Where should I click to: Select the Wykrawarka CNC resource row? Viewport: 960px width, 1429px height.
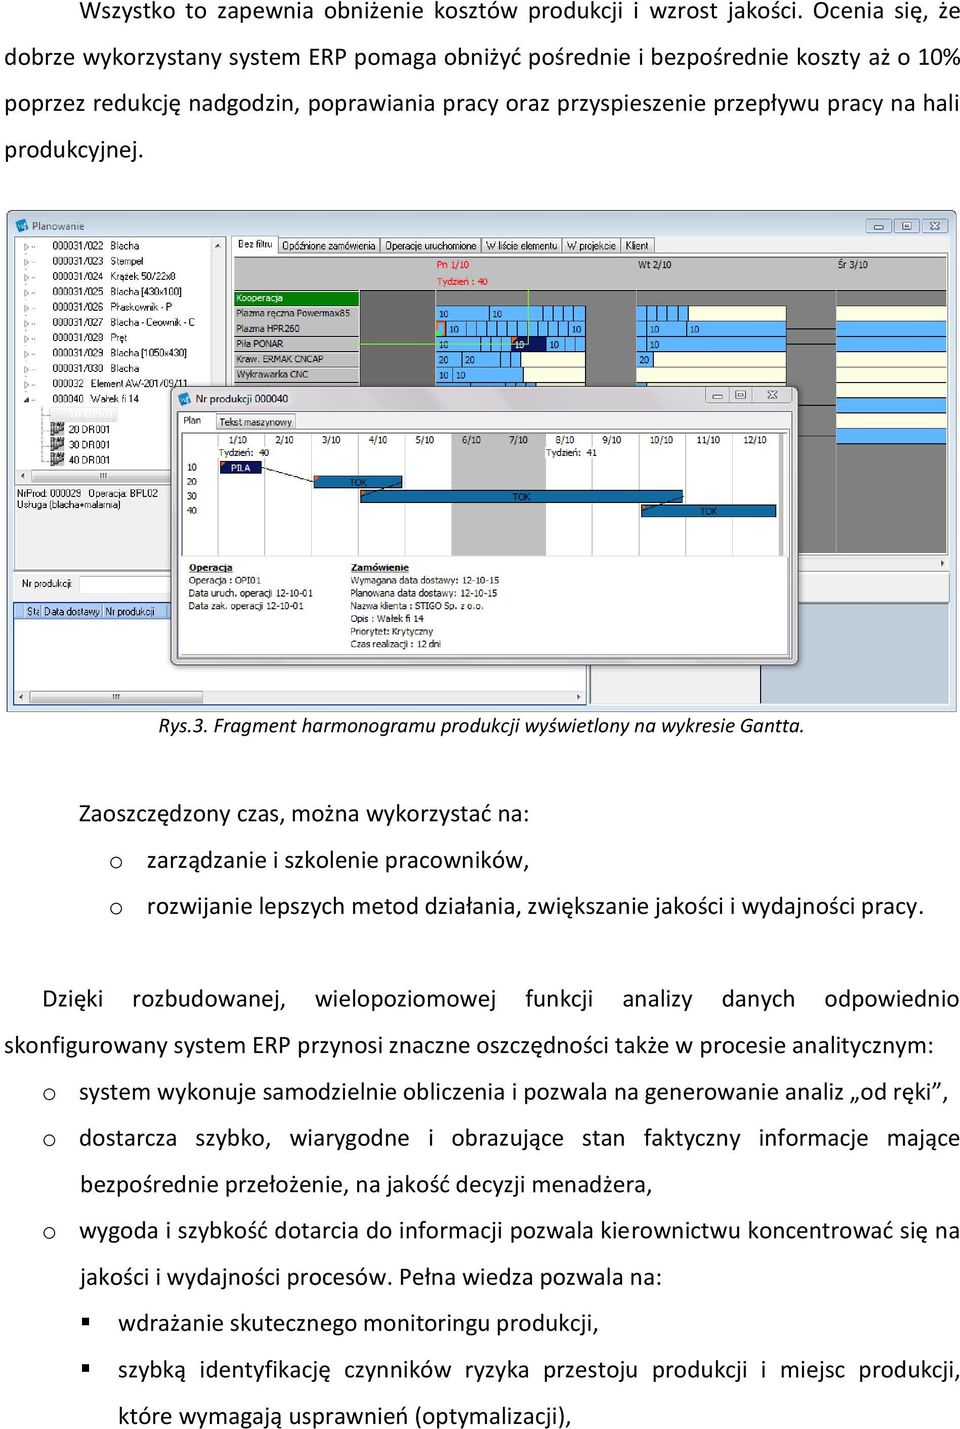tap(295, 374)
